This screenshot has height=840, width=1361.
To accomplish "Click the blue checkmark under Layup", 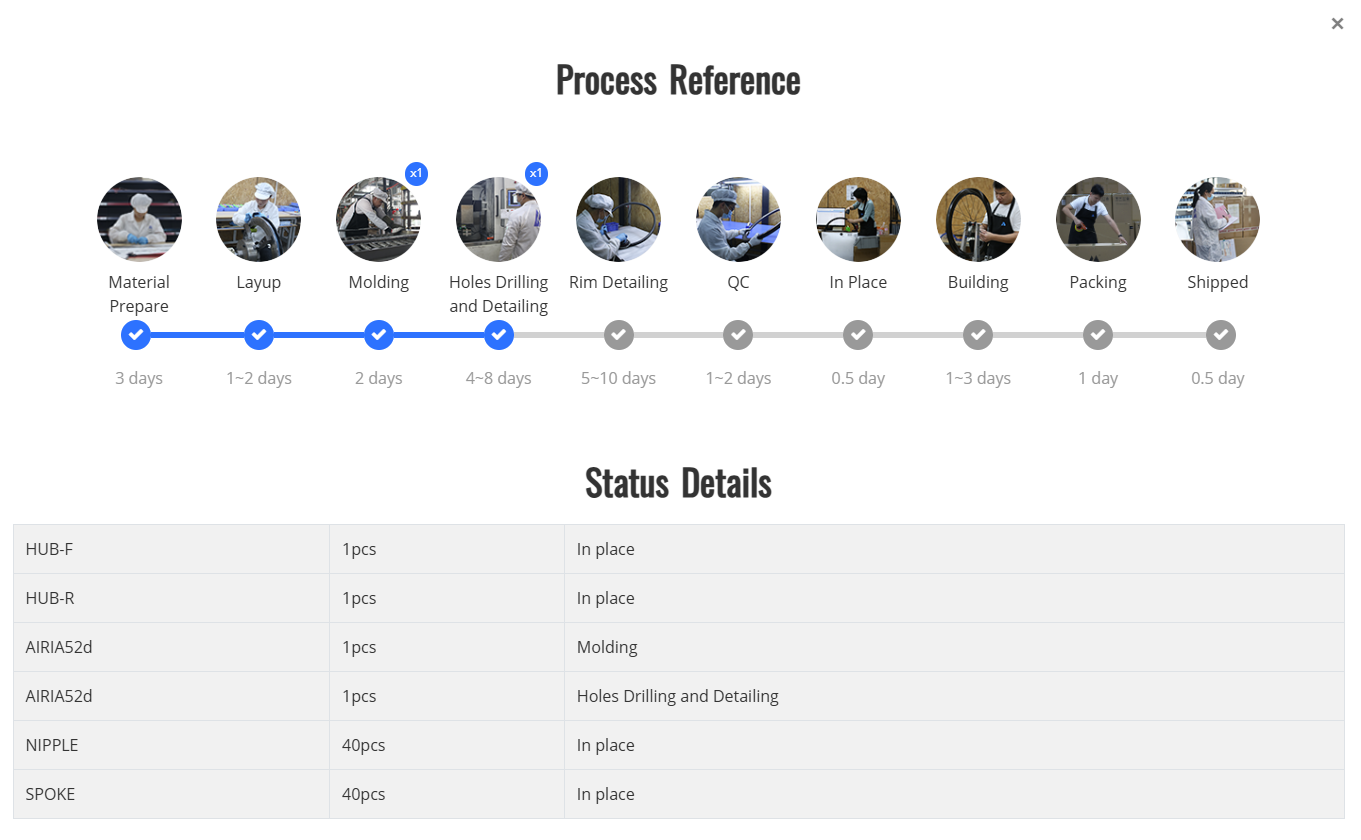I will click(259, 335).
